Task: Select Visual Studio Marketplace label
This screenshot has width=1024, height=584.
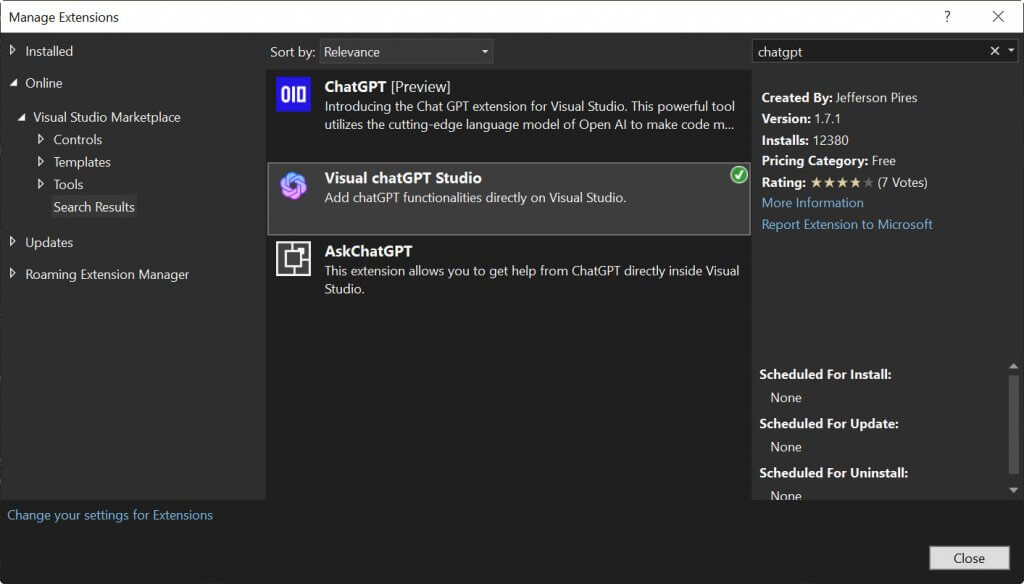Action: (106, 117)
